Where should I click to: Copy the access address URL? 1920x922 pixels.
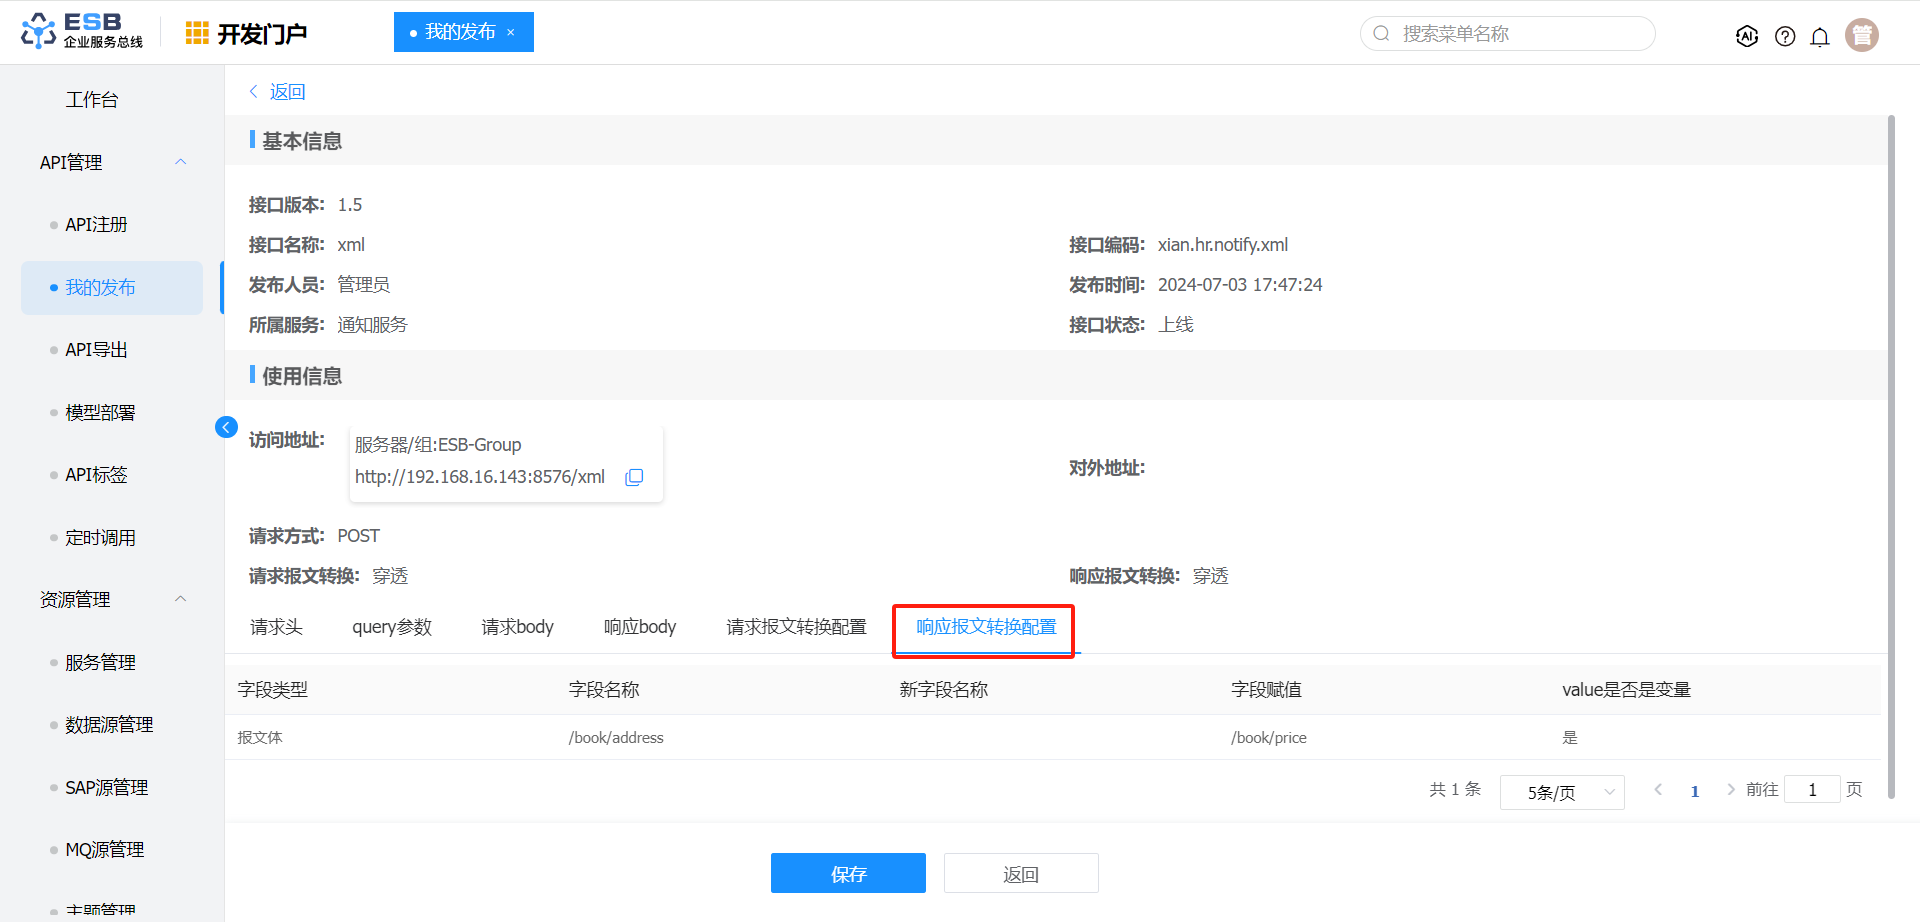point(634,477)
